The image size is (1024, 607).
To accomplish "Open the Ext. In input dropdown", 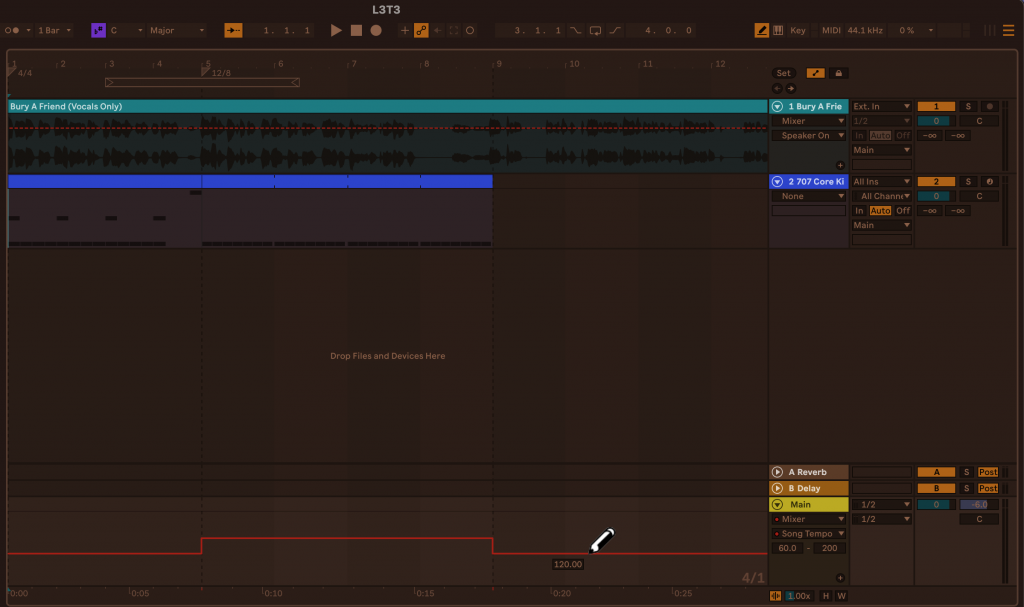I will 881,106.
